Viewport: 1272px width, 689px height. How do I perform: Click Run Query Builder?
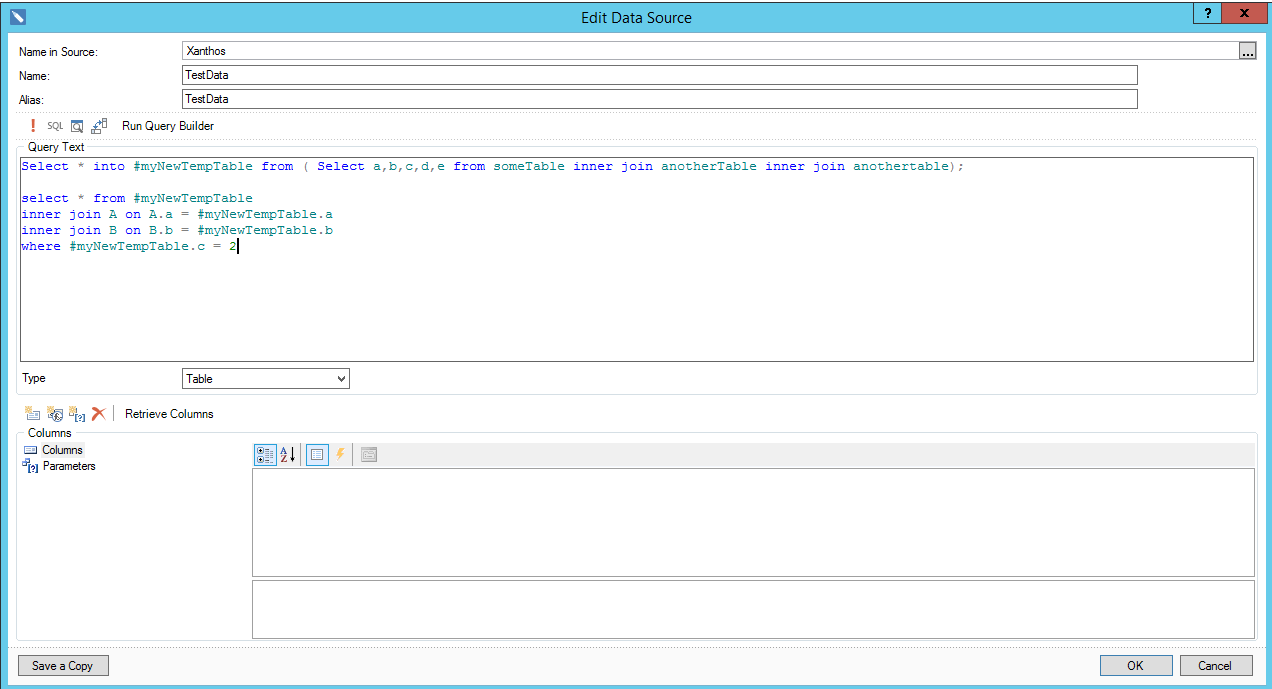pos(167,126)
